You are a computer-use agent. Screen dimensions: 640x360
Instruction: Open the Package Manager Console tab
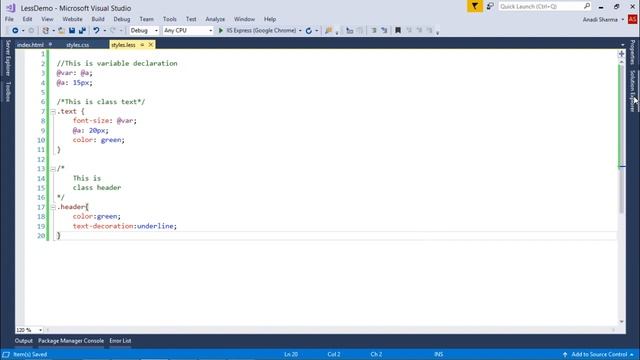point(71,341)
